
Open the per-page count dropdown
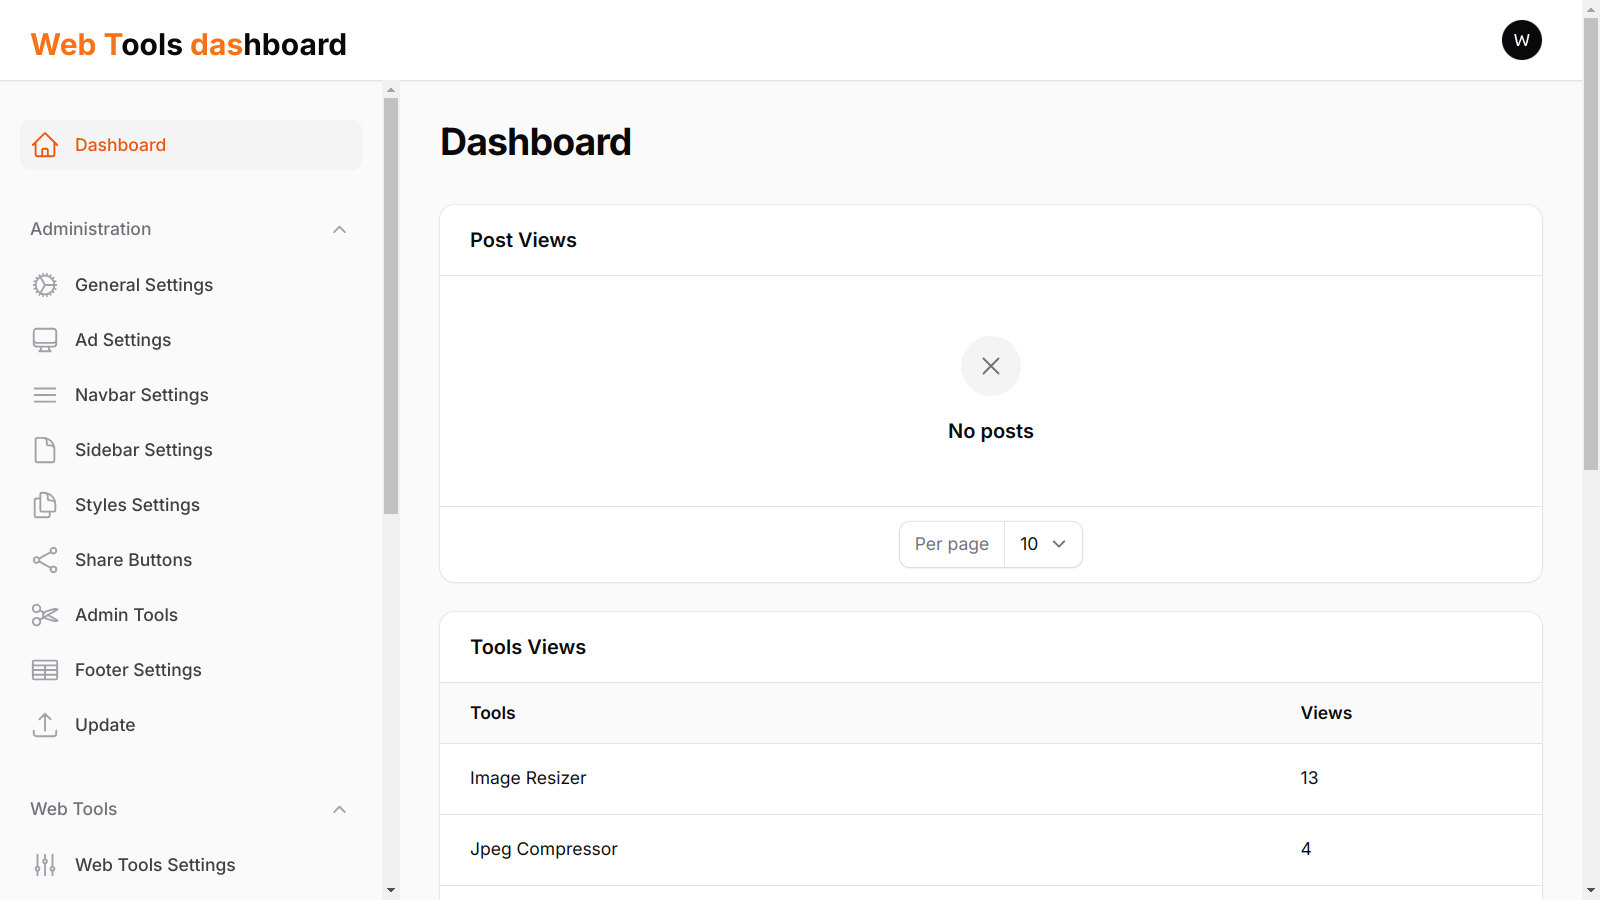coord(1043,544)
